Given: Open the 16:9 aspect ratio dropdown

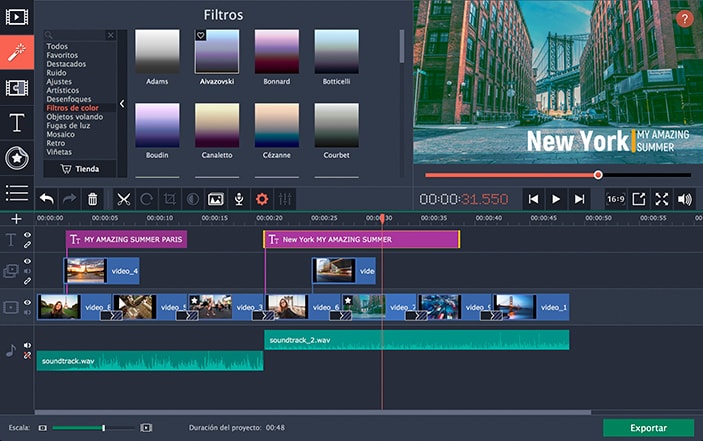Looking at the screenshot, I should click(616, 199).
